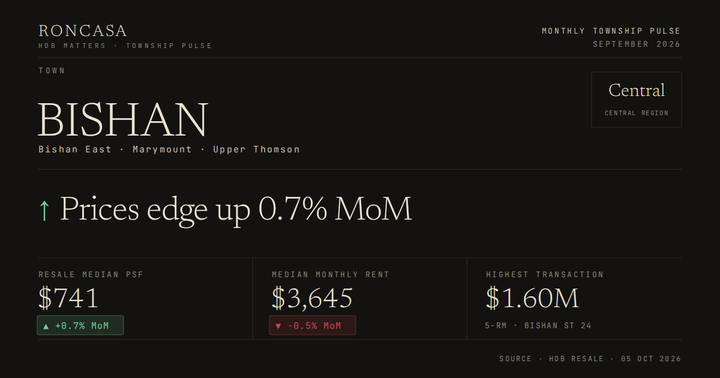Click the red down triangle in rent badge
This screenshot has width=720, height=378.
coord(278,326)
